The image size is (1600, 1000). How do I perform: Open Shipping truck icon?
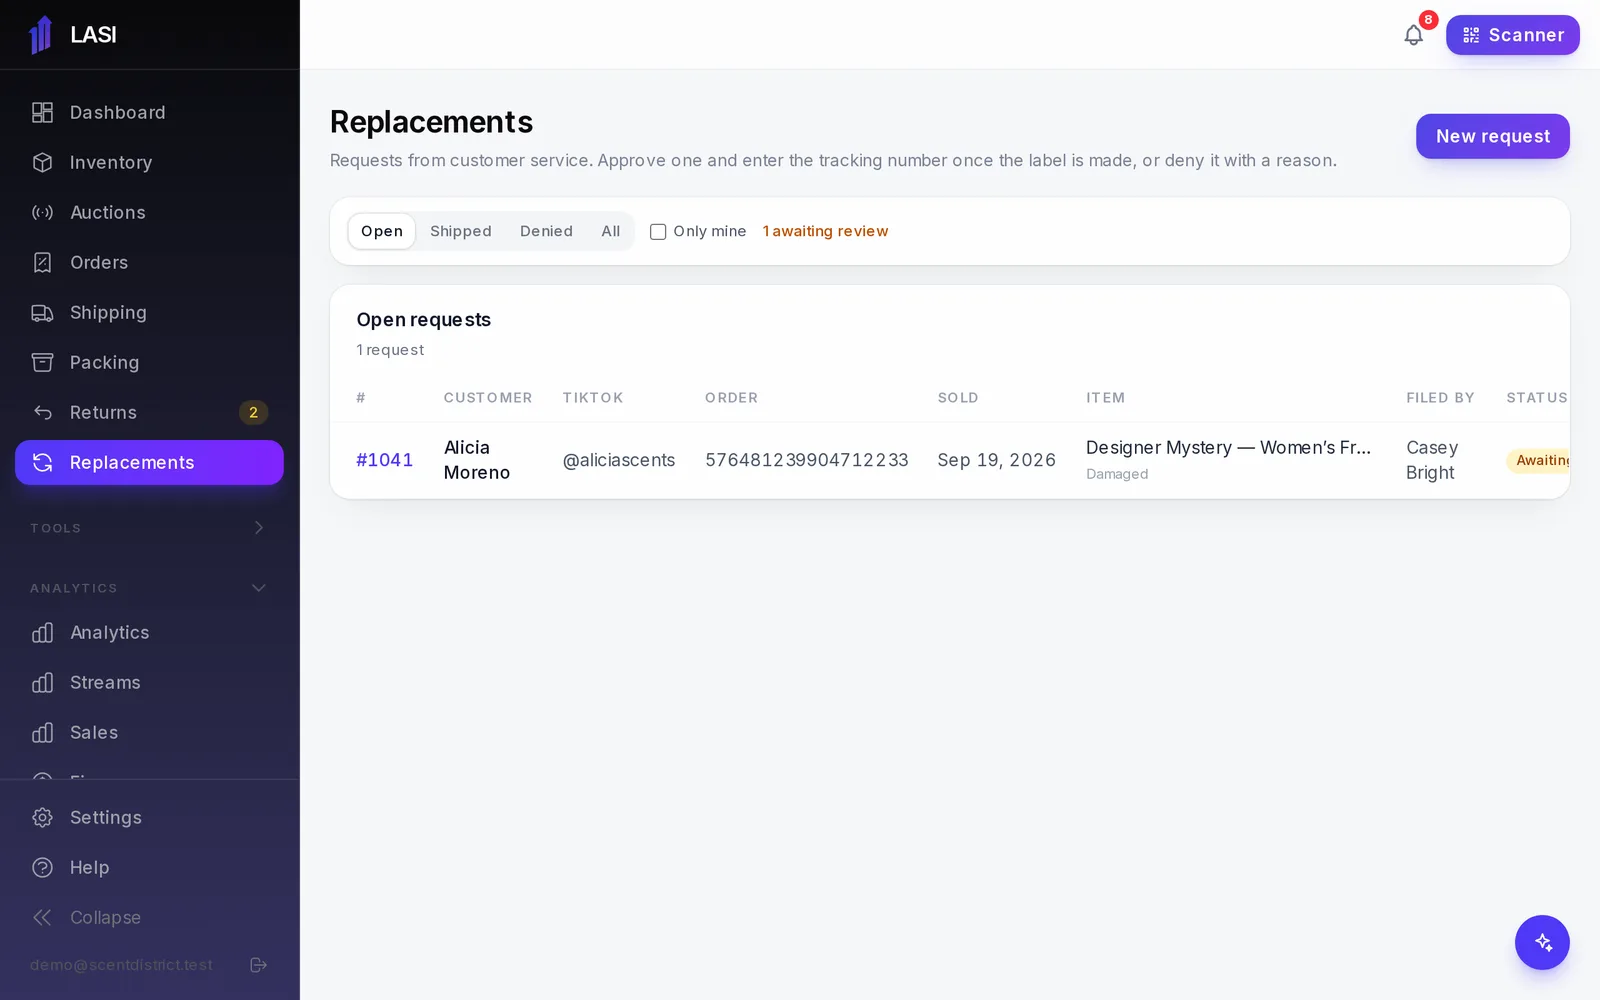point(42,313)
